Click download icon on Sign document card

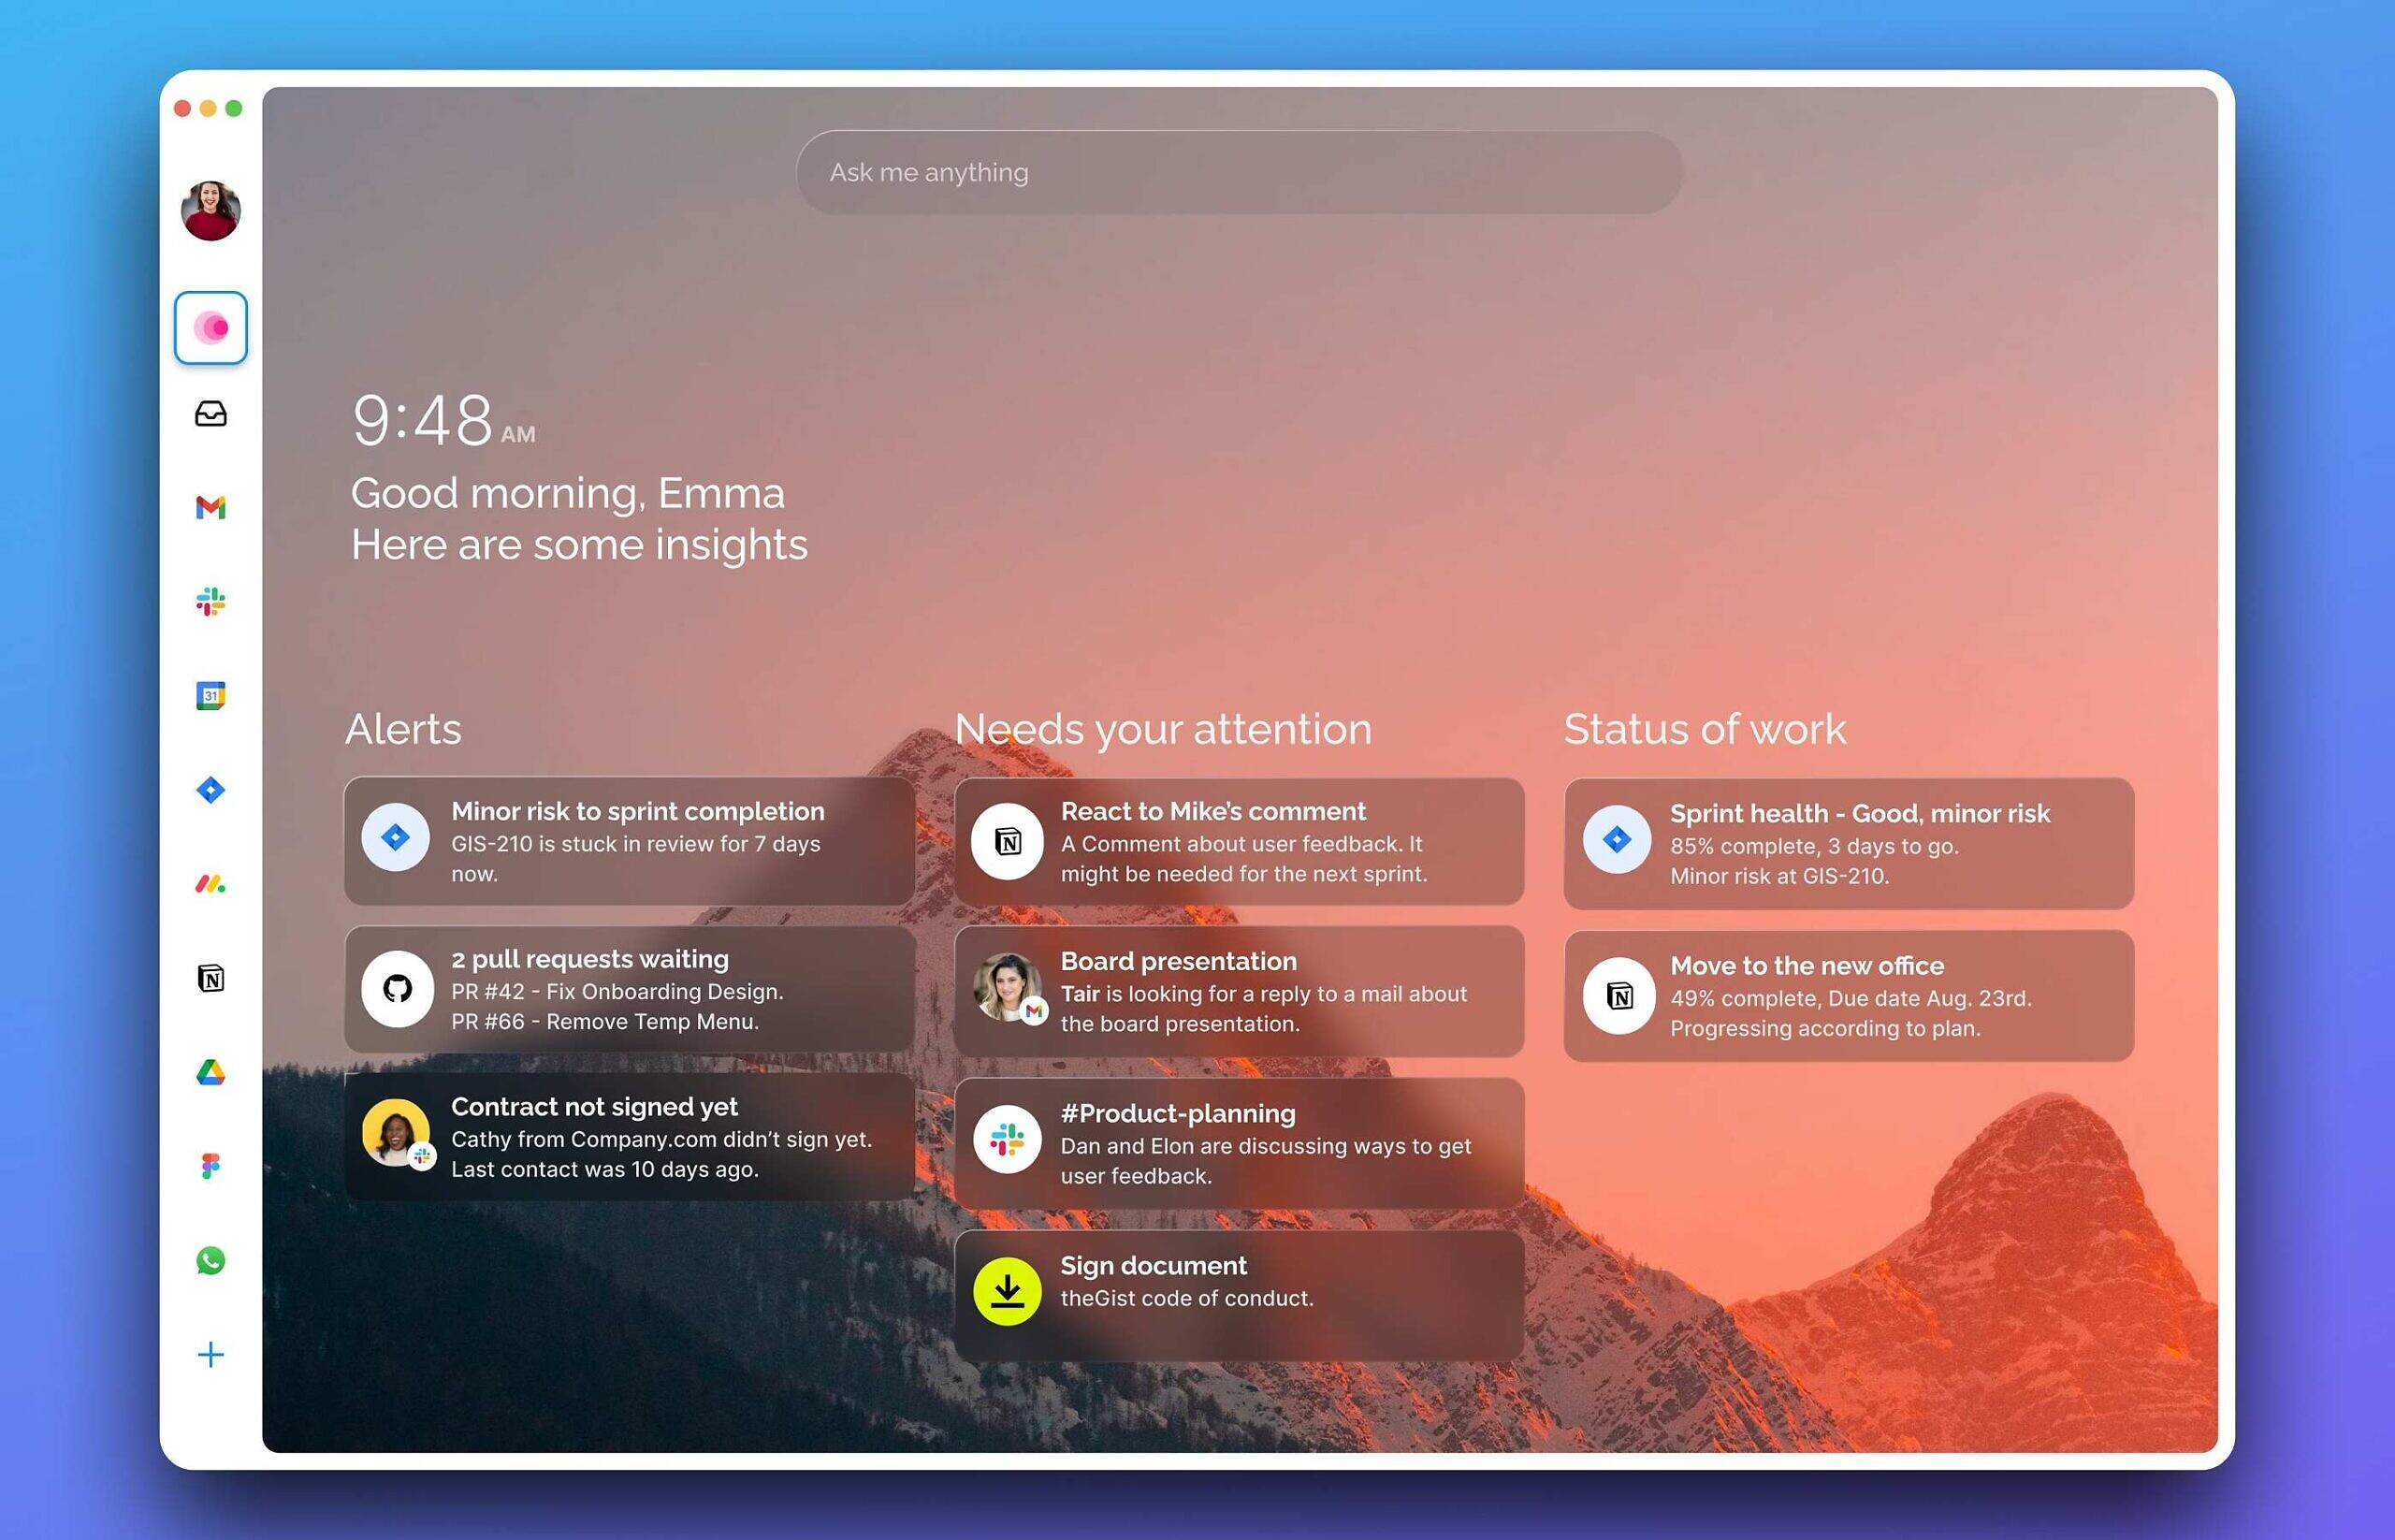tap(1007, 1291)
